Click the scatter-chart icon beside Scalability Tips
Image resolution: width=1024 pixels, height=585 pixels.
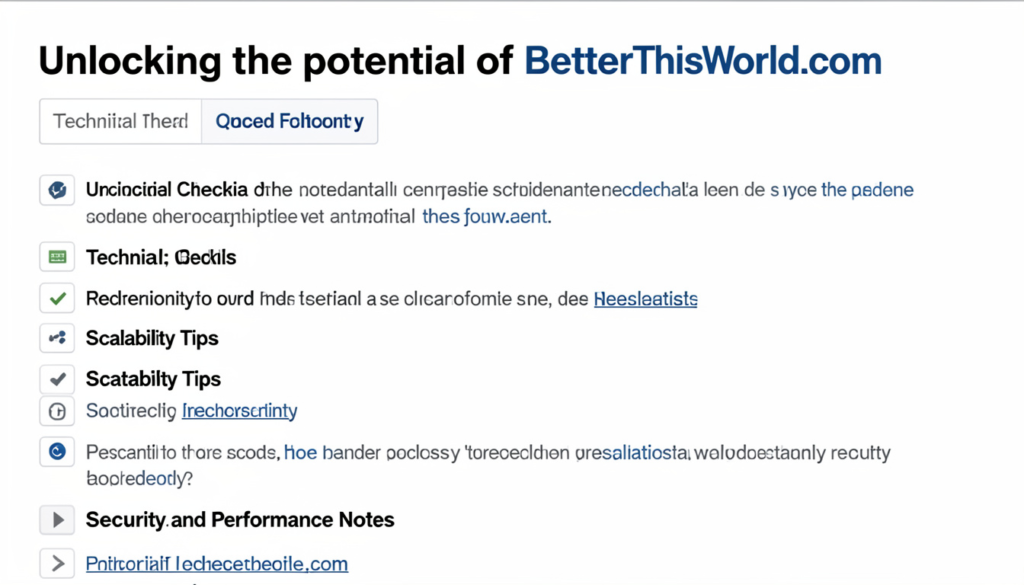point(57,338)
